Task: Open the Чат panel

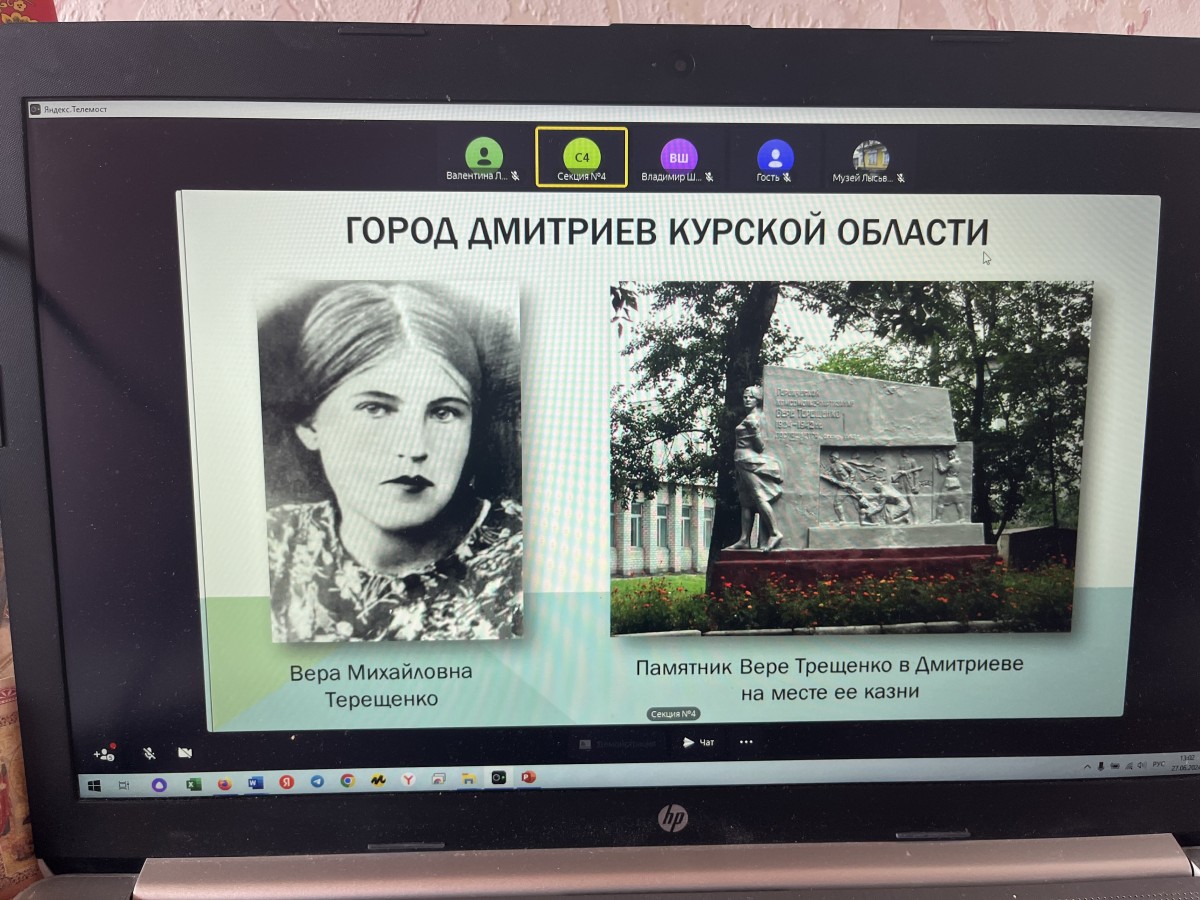Action: [x=698, y=742]
